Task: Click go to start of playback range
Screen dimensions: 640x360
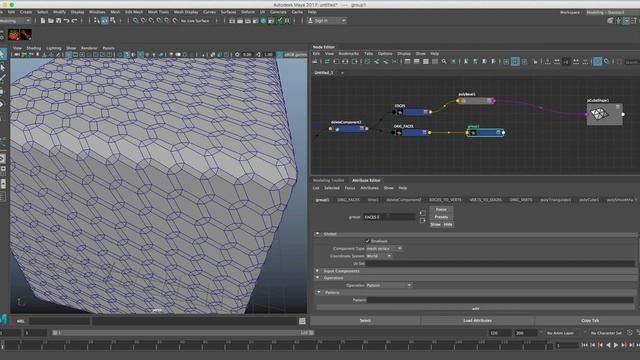Action: (584, 345)
